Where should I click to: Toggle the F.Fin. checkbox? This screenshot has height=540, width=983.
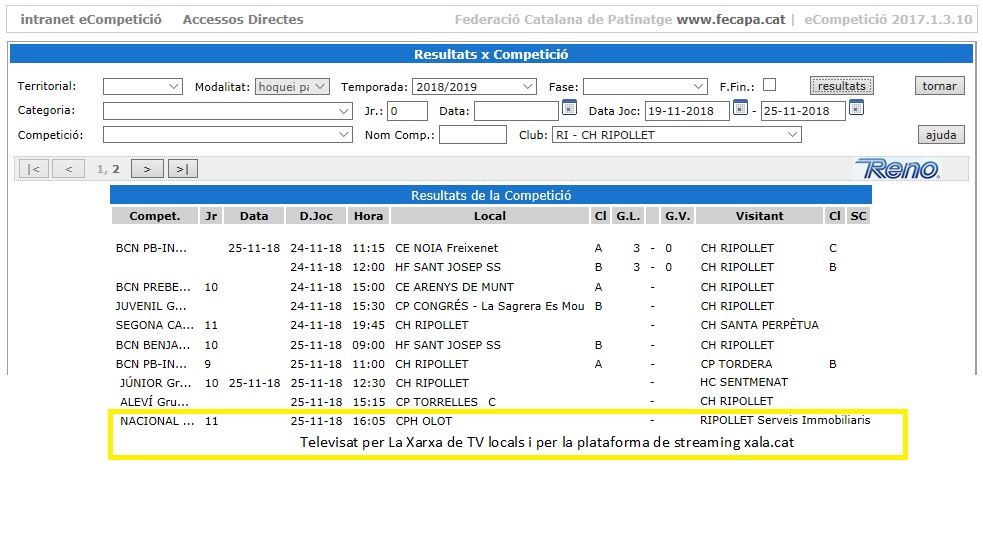pos(769,85)
